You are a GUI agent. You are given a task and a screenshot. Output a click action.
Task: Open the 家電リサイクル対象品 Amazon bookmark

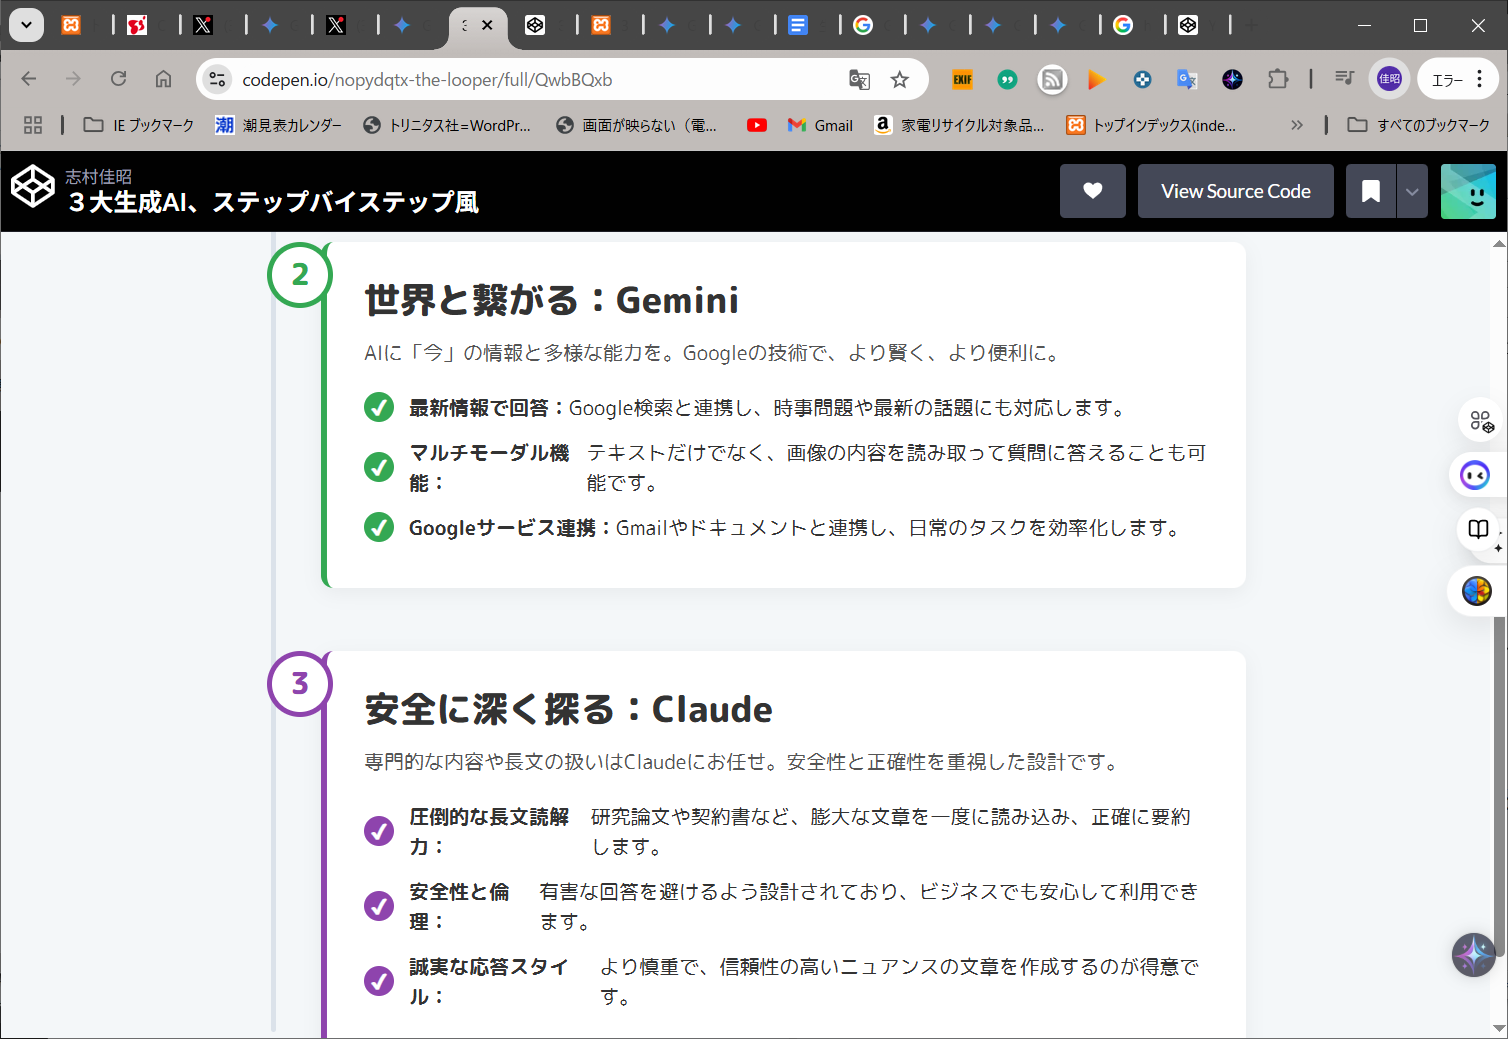pos(959,125)
